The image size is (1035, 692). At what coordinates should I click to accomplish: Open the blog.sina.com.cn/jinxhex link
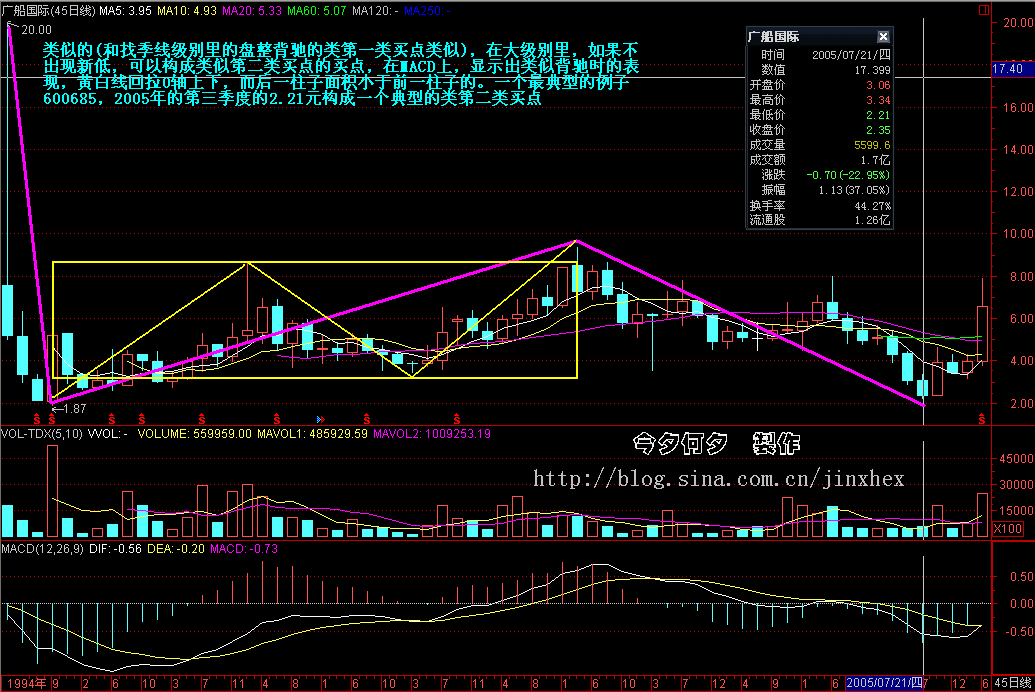coord(718,480)
